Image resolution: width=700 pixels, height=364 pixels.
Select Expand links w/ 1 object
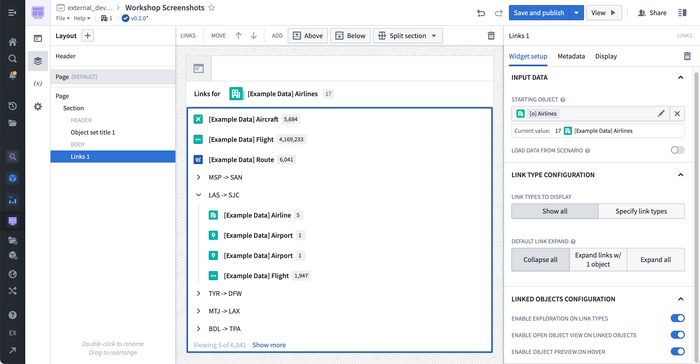(x=598, y=259)
